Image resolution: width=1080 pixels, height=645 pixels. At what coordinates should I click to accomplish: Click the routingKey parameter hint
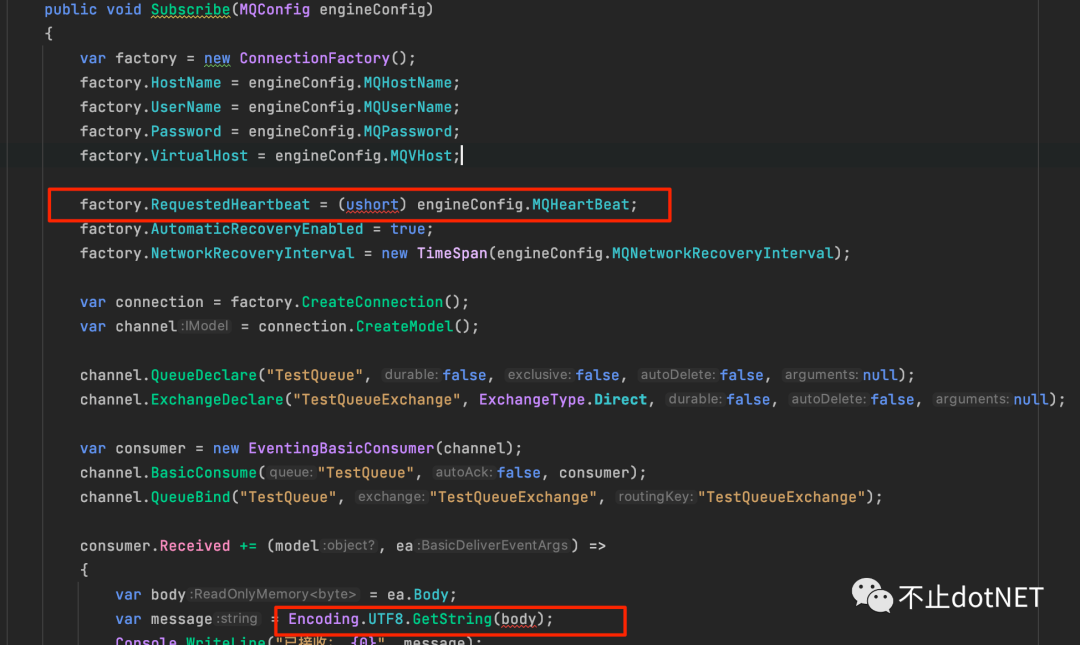click(654, 497)
